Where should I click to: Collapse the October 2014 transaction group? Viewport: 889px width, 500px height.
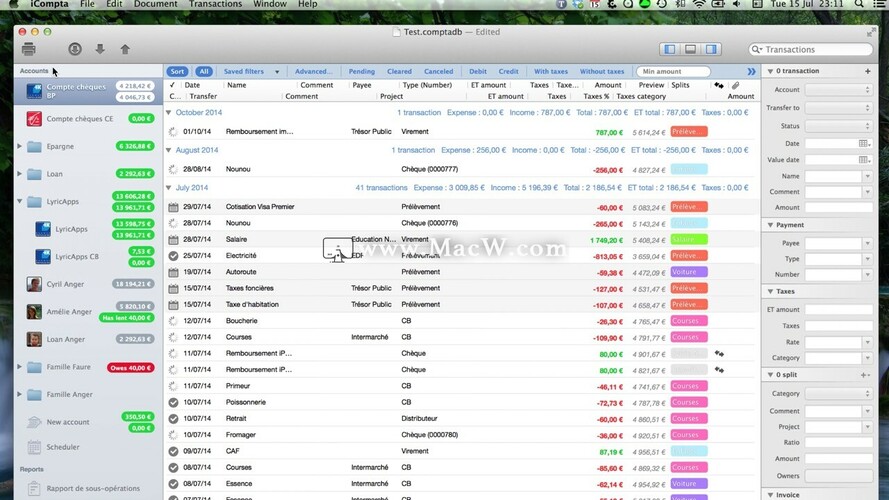coord(168,113)
